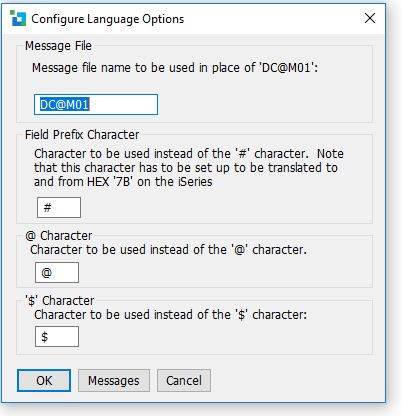Click the text about replacing the '#' character

coord(189,154)
